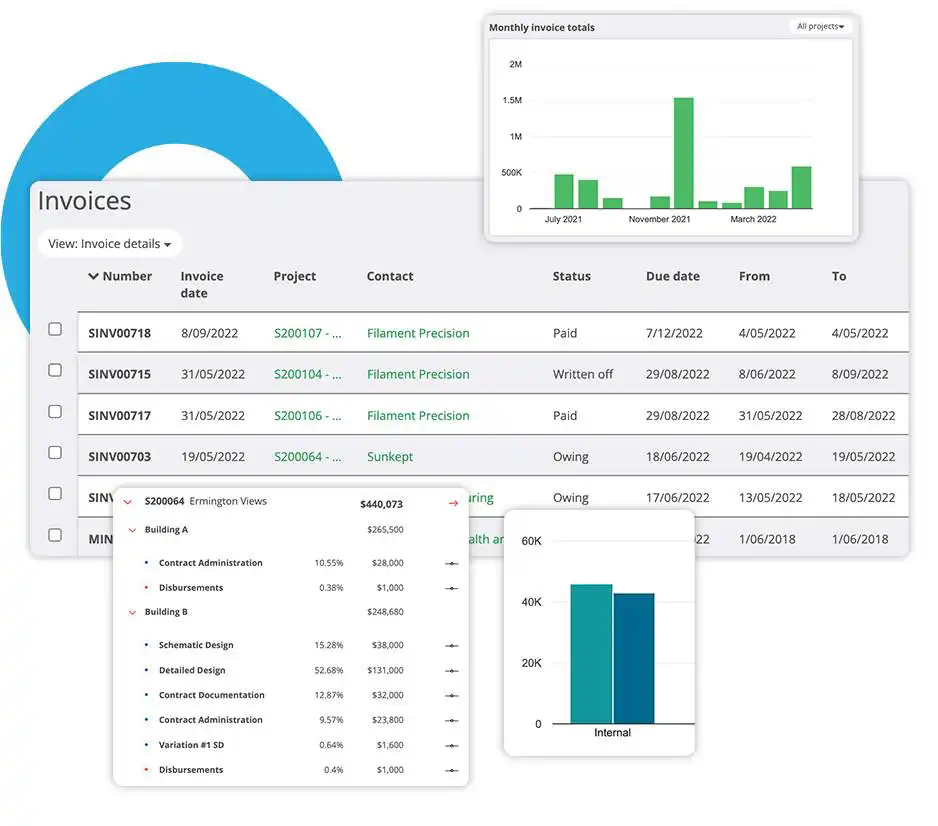Click the sort arrow next to Number column
Screen dimensions: 938x826
point(93,276)
